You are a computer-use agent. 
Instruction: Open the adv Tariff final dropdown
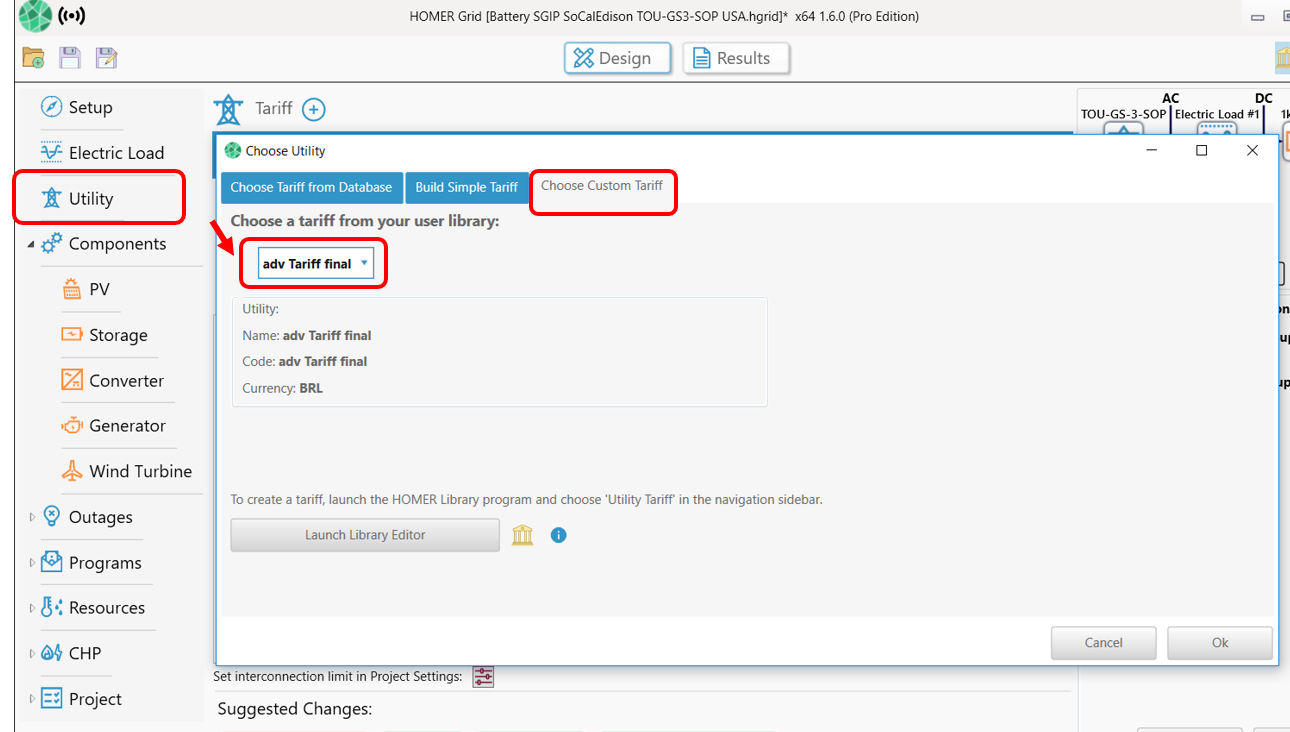coord(315,264)
